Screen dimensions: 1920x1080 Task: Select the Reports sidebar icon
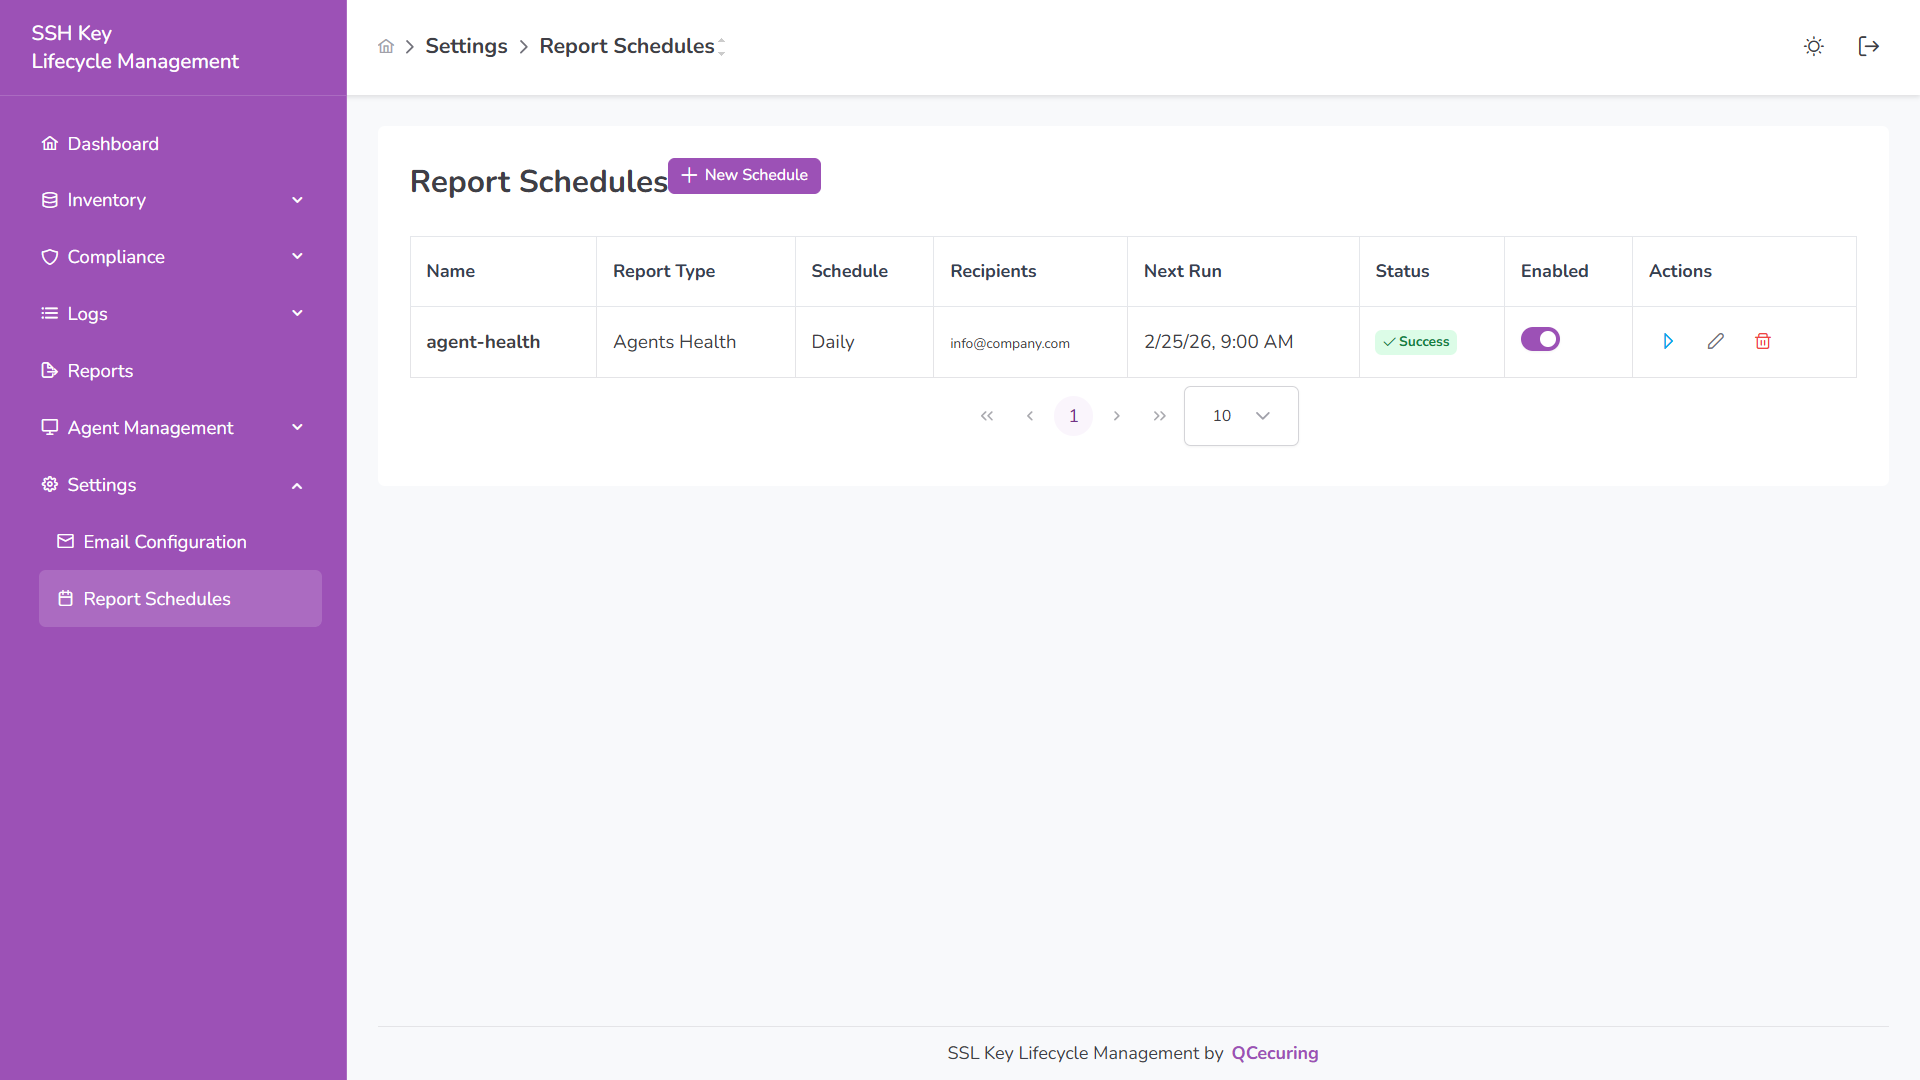pyautogui.click(x=49, y=370)
